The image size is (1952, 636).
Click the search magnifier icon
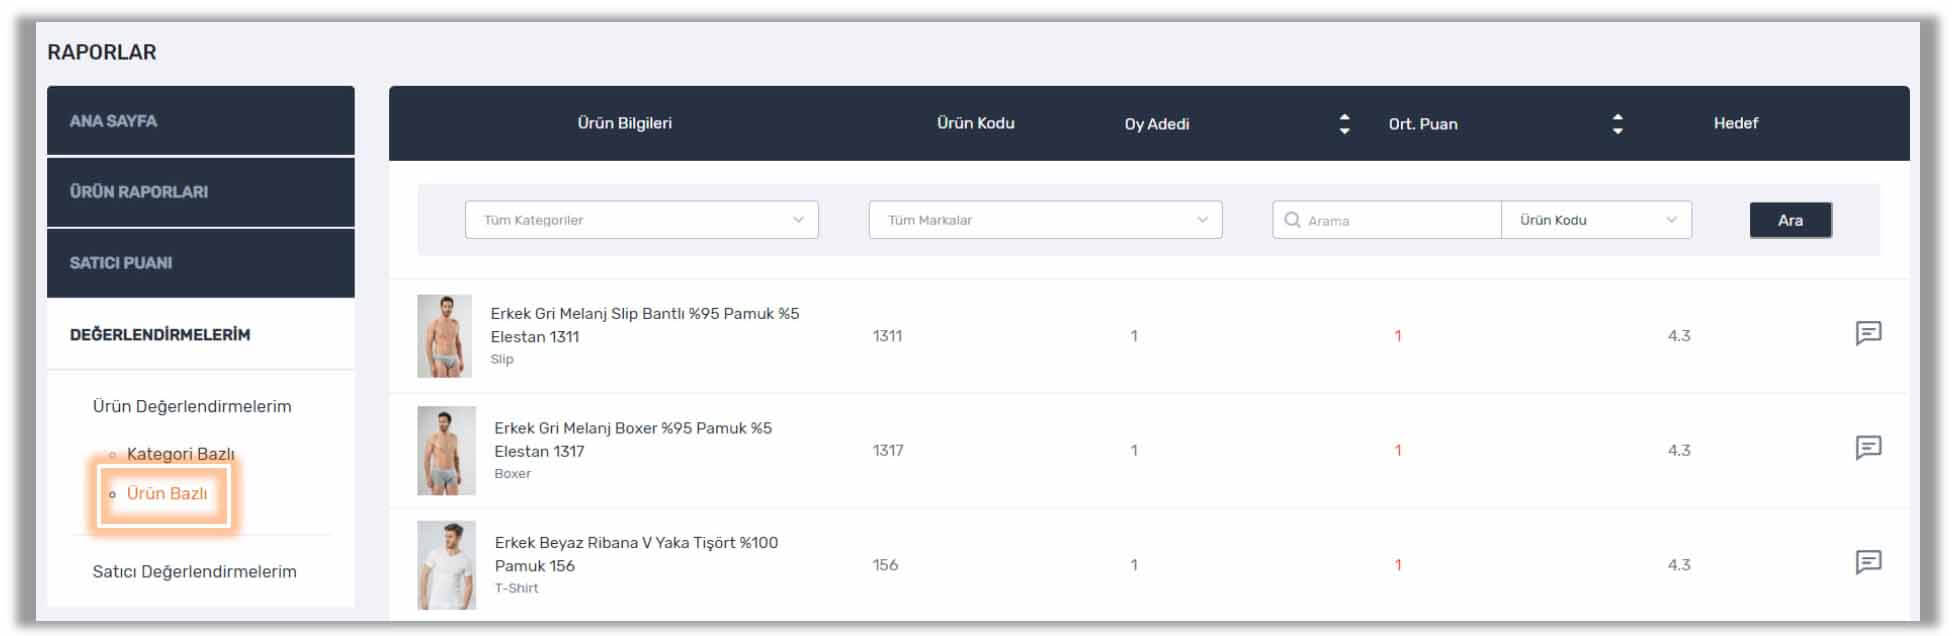(x=1292, y=220)
